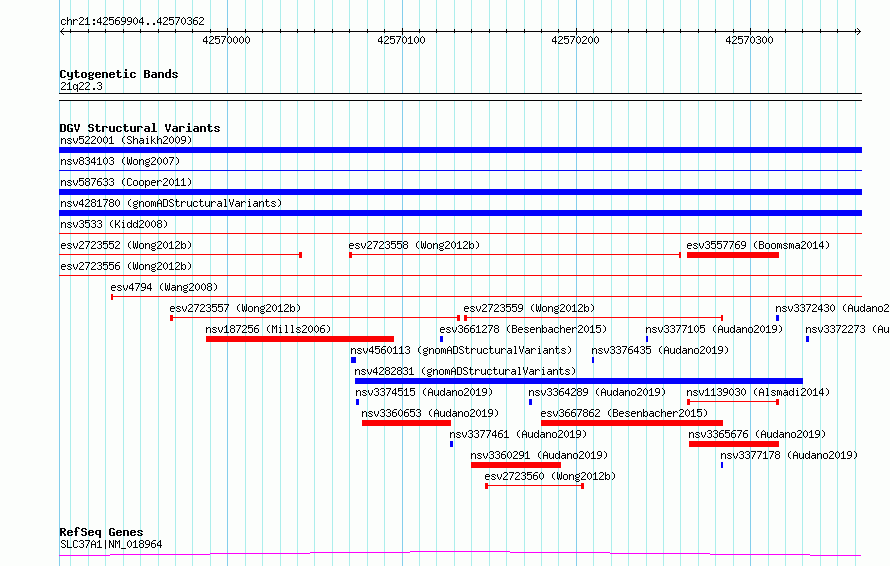
Task: Select the esv3661278 (Besenbacher2015) label
Action: [x=523, y=329]
